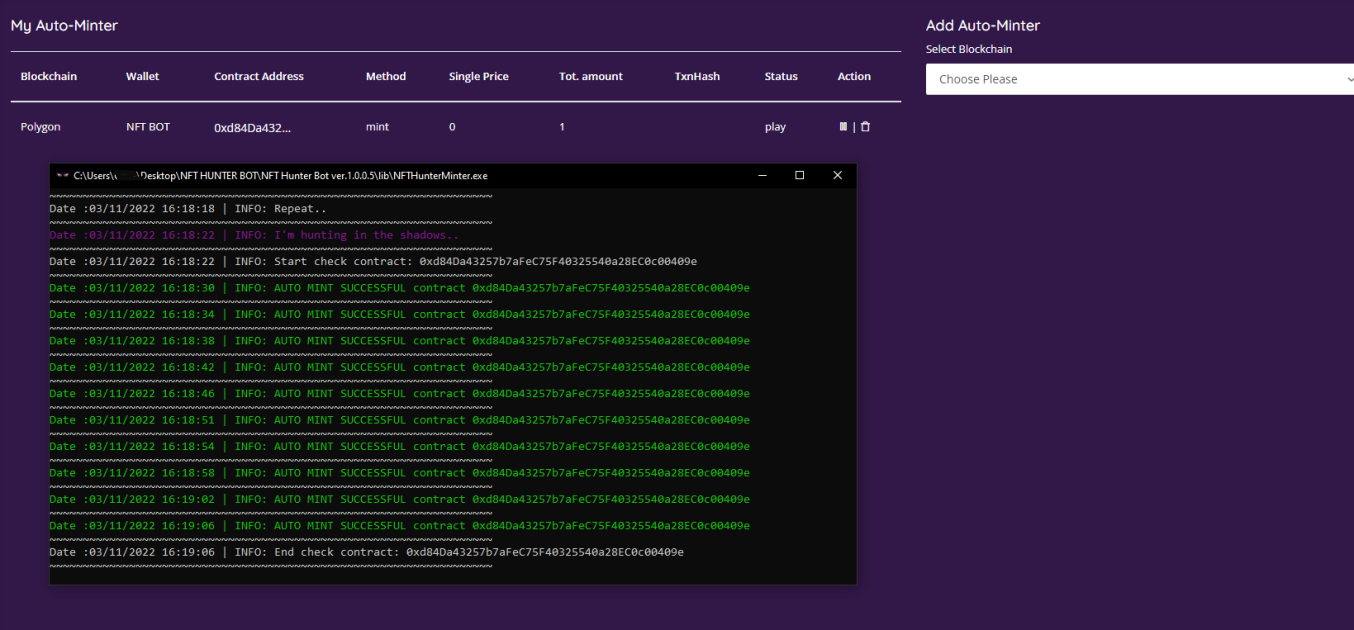Click the purple hunting in the shadows log line

(x=254, y=235)
